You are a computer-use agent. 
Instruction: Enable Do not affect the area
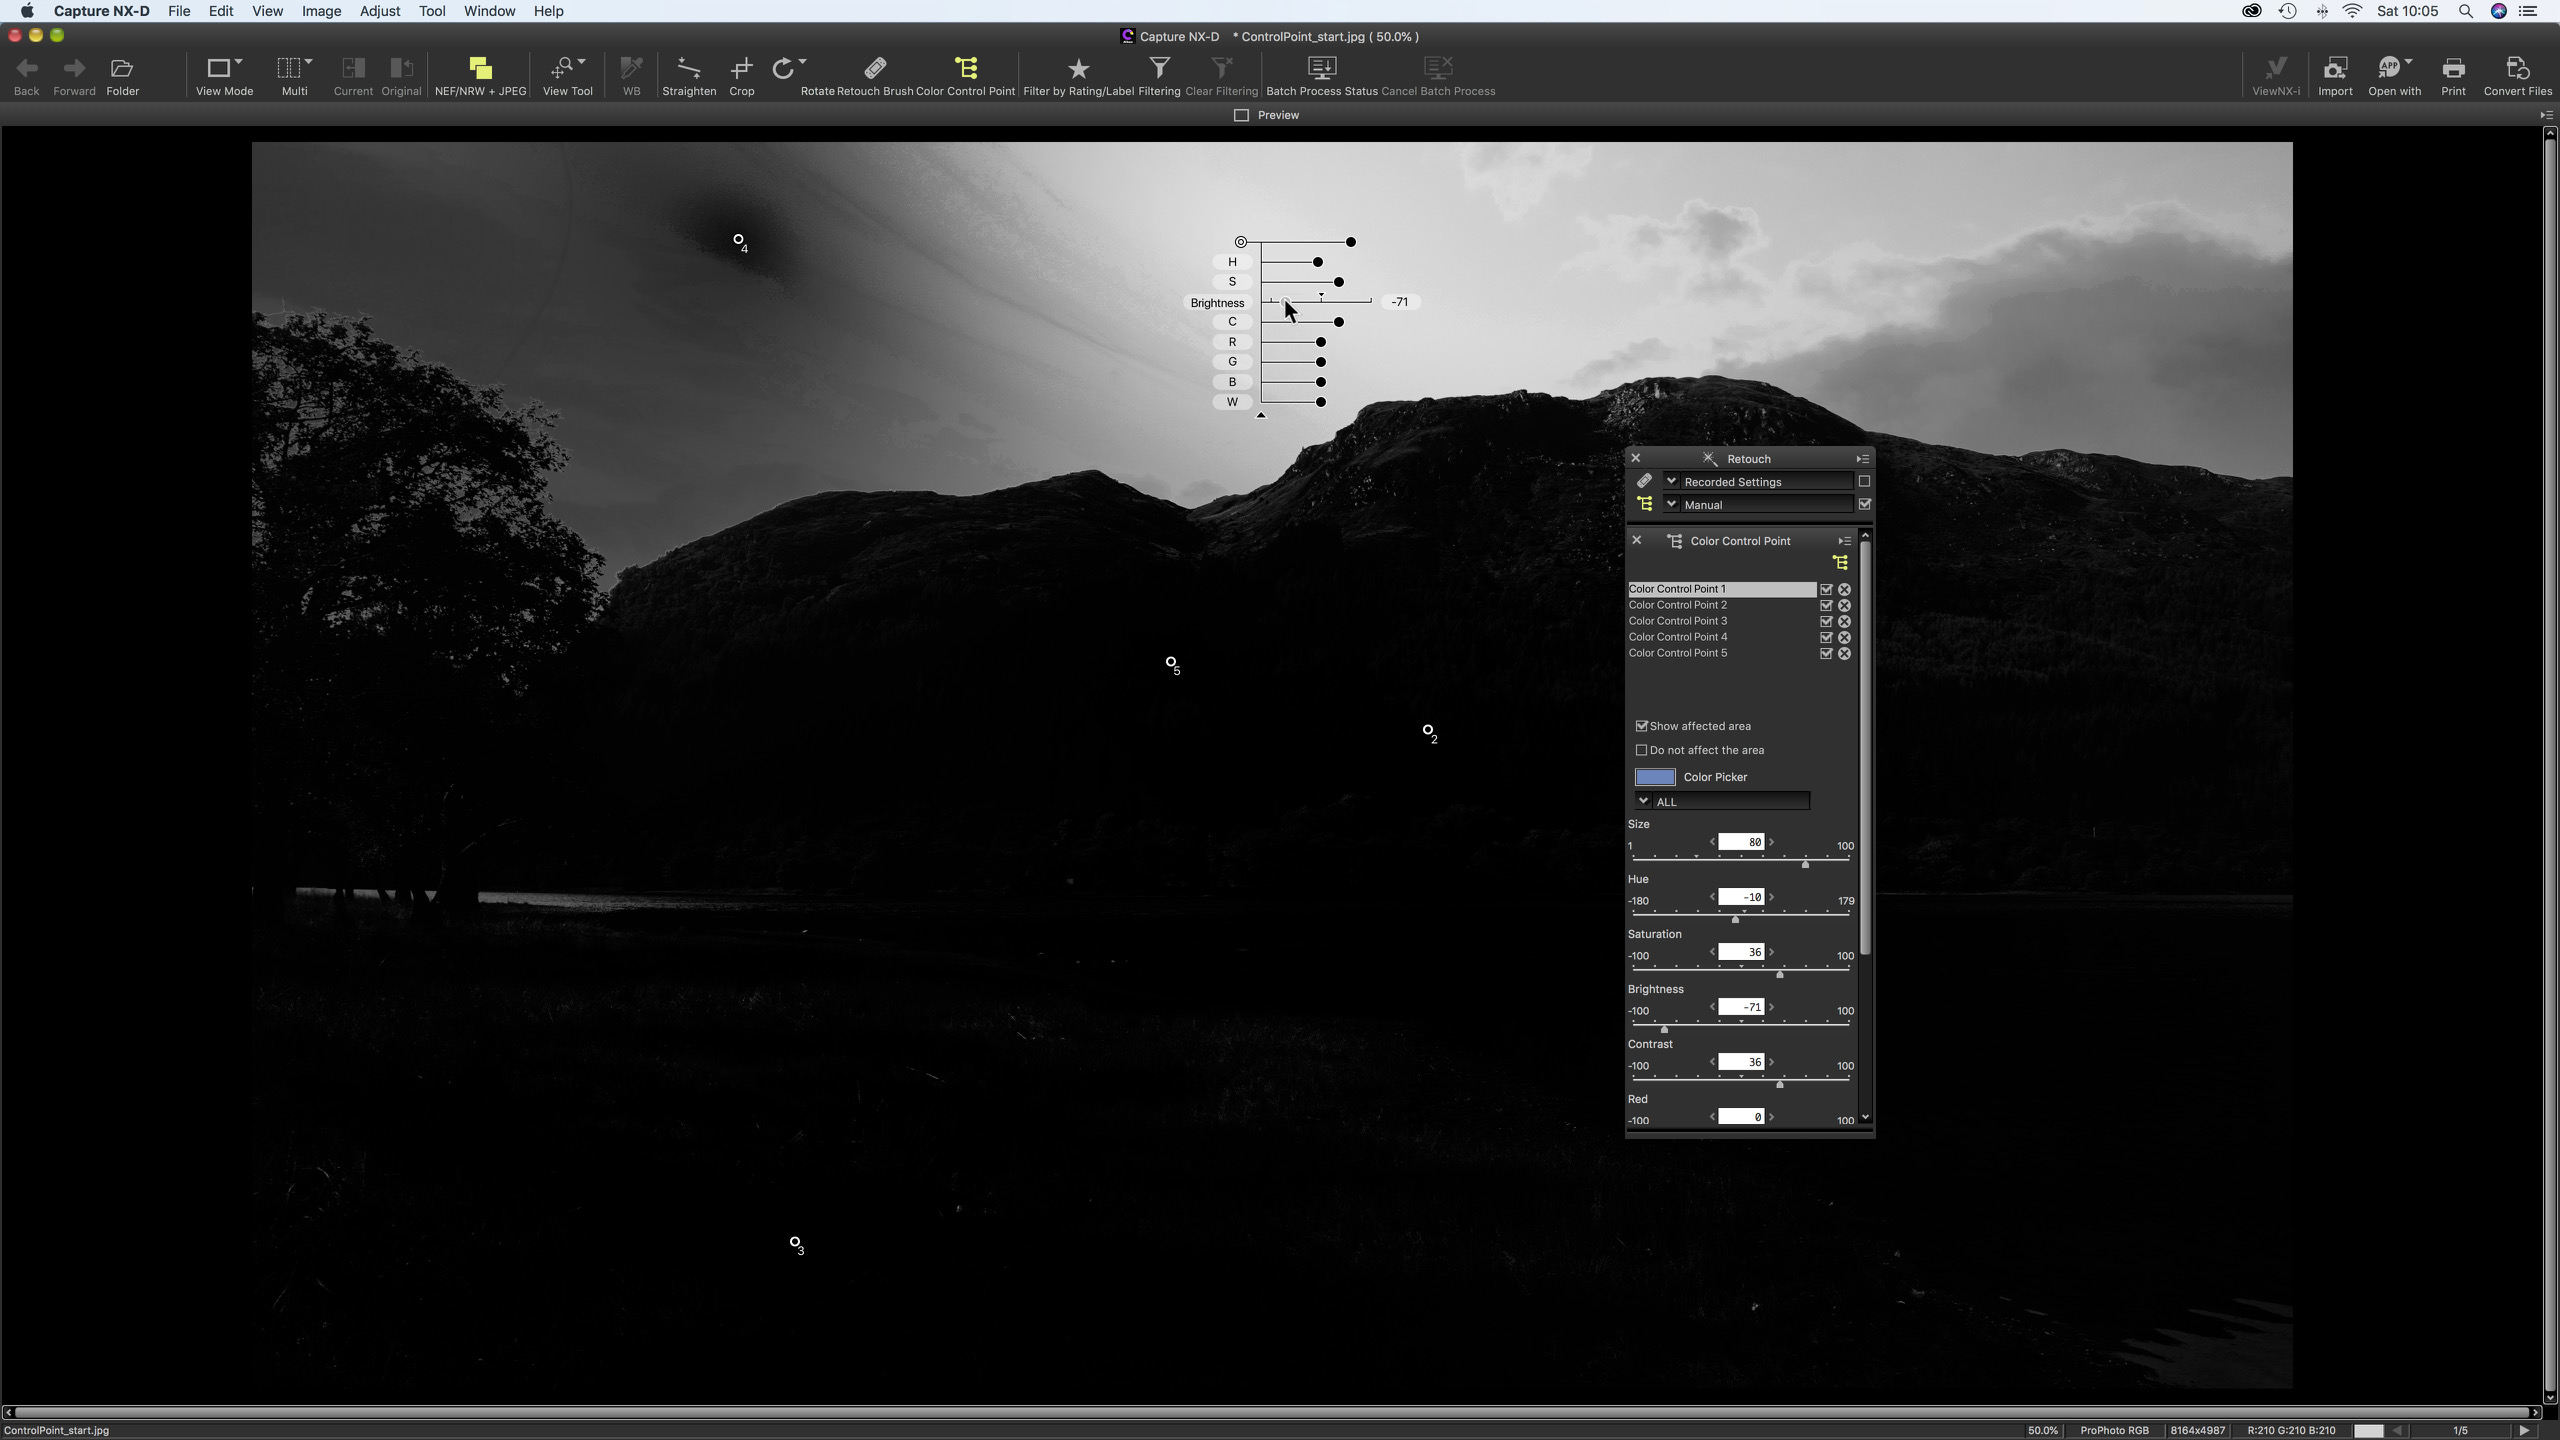(x=1641, y=750)
